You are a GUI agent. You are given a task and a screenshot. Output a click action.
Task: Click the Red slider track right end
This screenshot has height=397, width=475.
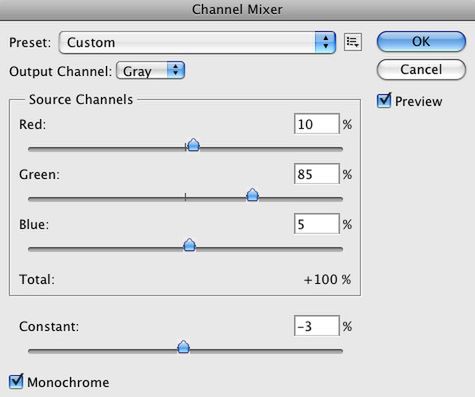point(340,149)
